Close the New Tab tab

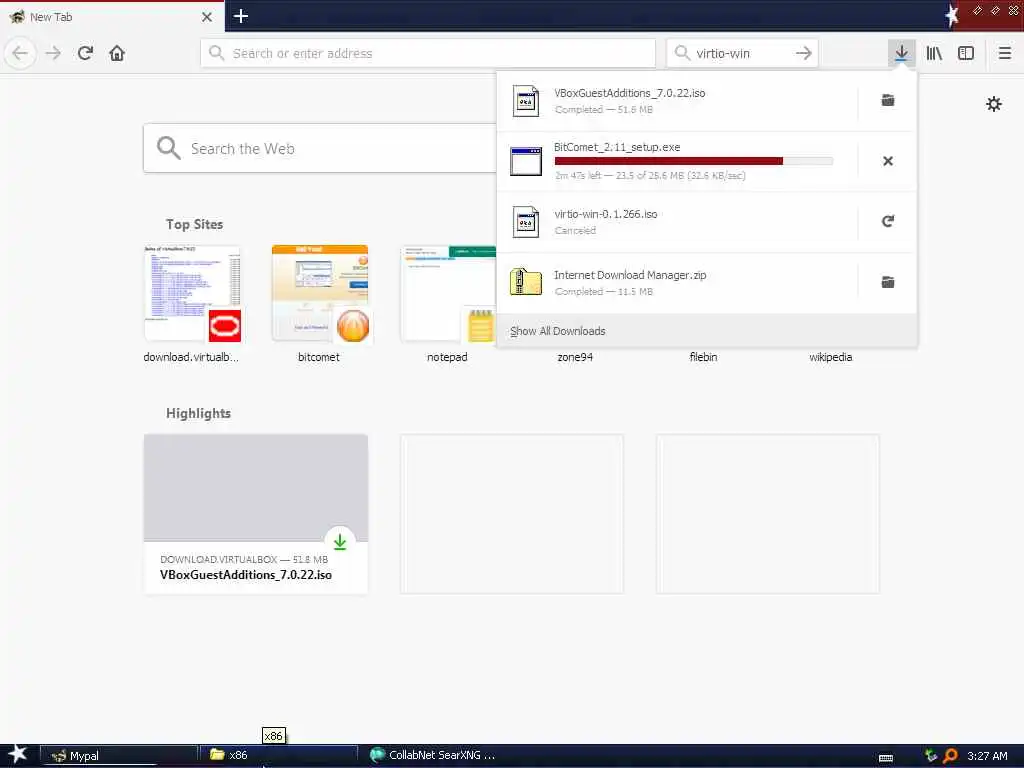click(206, 17)
